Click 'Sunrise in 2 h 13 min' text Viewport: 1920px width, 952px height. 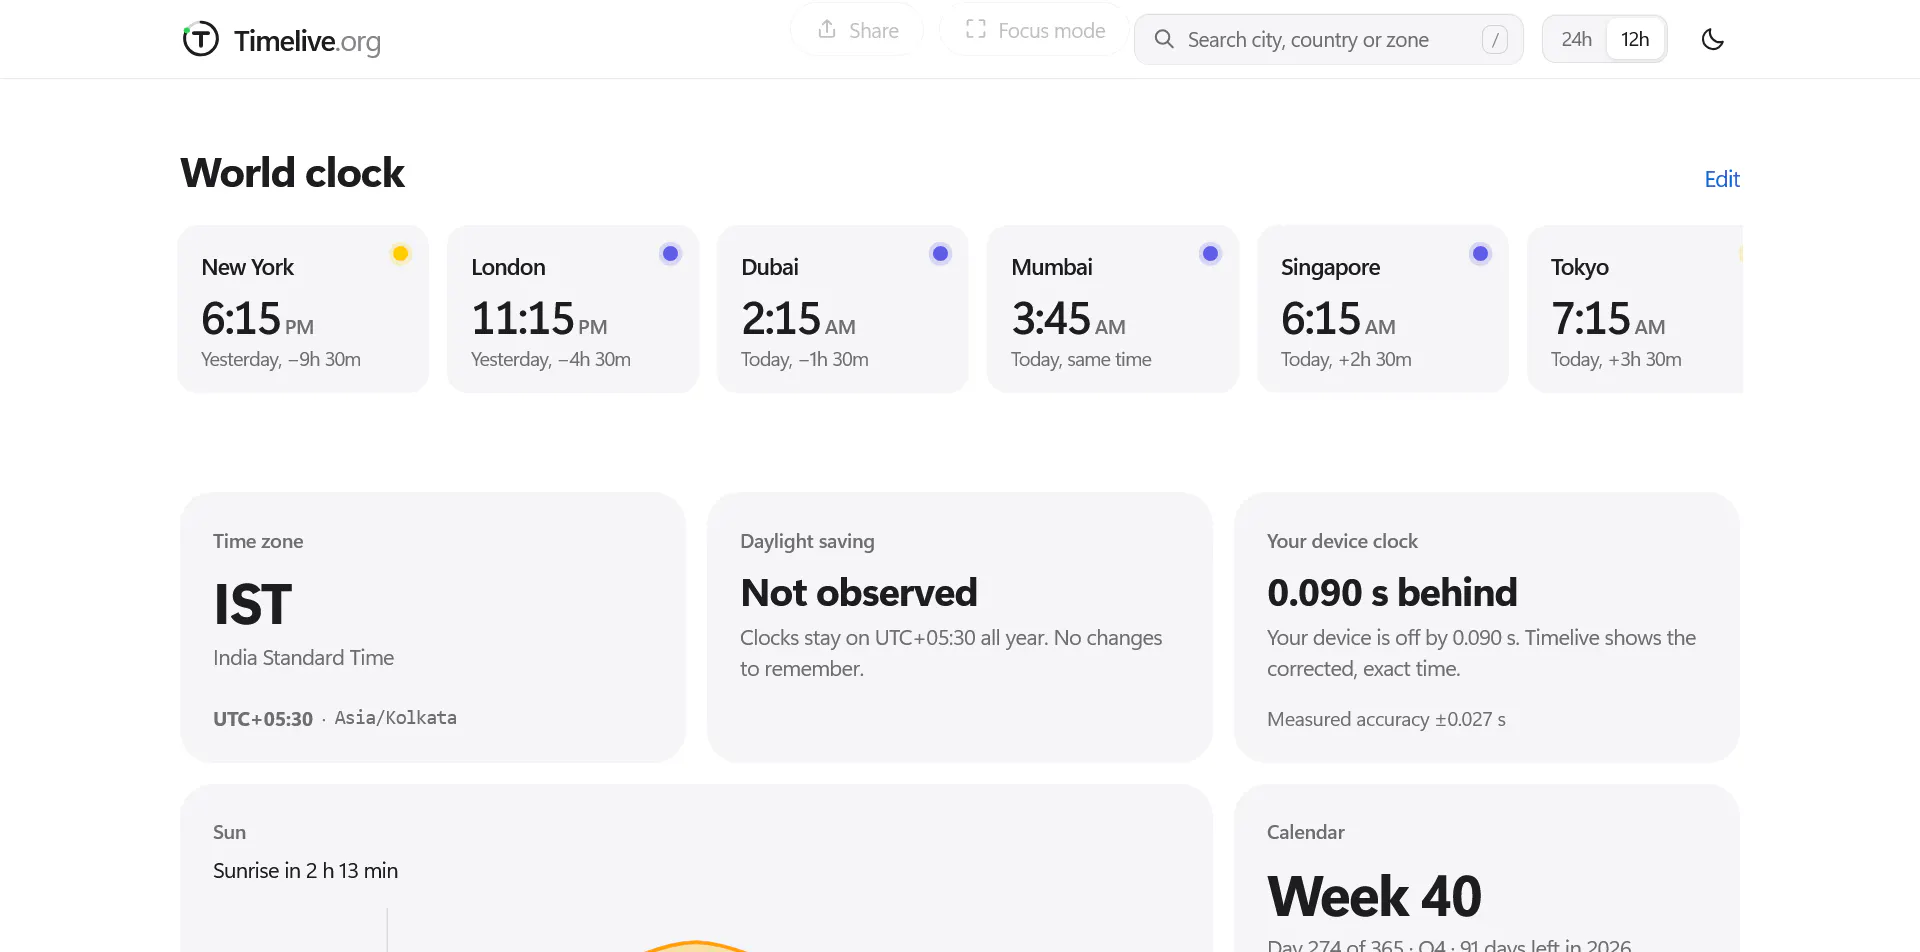pos(305,871)
